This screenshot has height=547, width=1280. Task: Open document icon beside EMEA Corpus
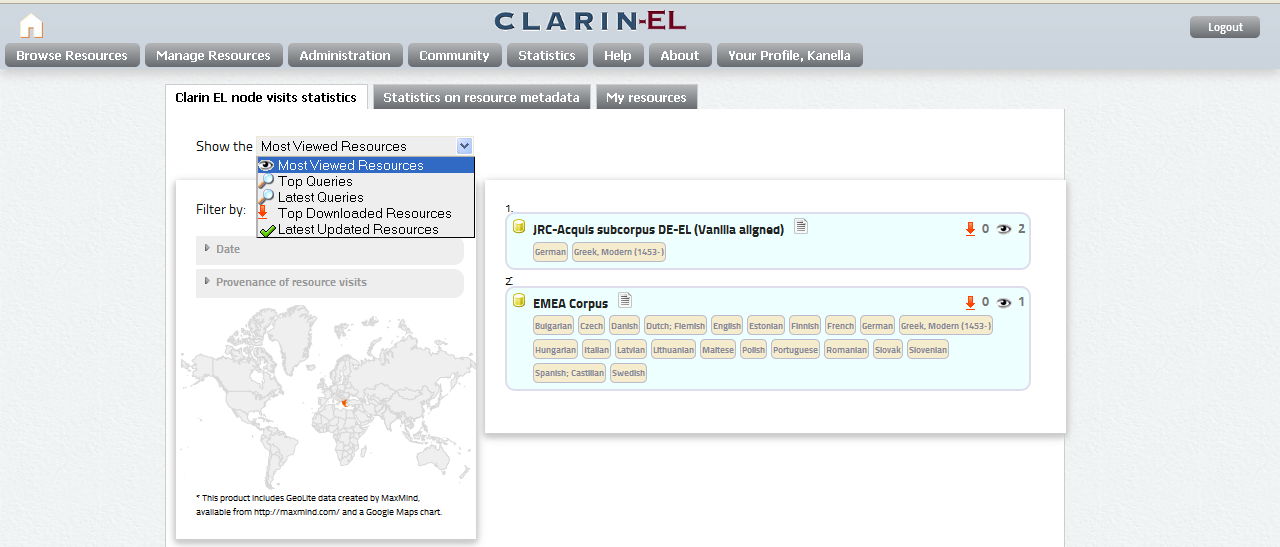625,300
